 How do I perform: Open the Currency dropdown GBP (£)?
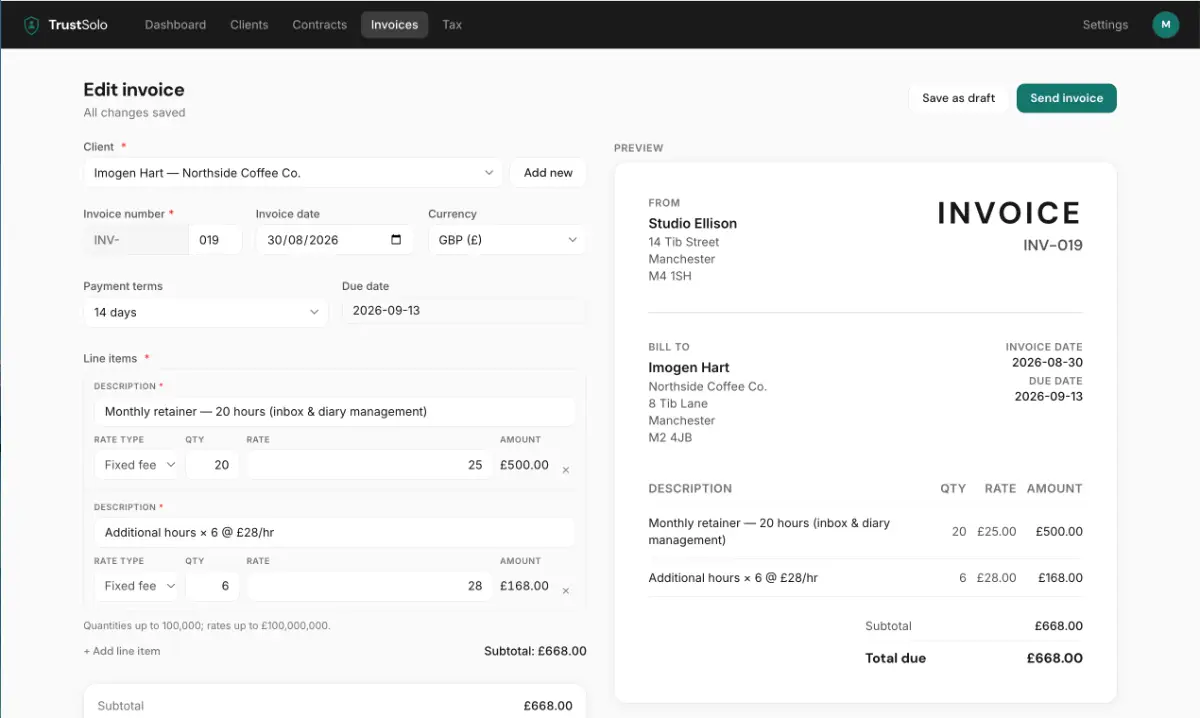(507, 240)
